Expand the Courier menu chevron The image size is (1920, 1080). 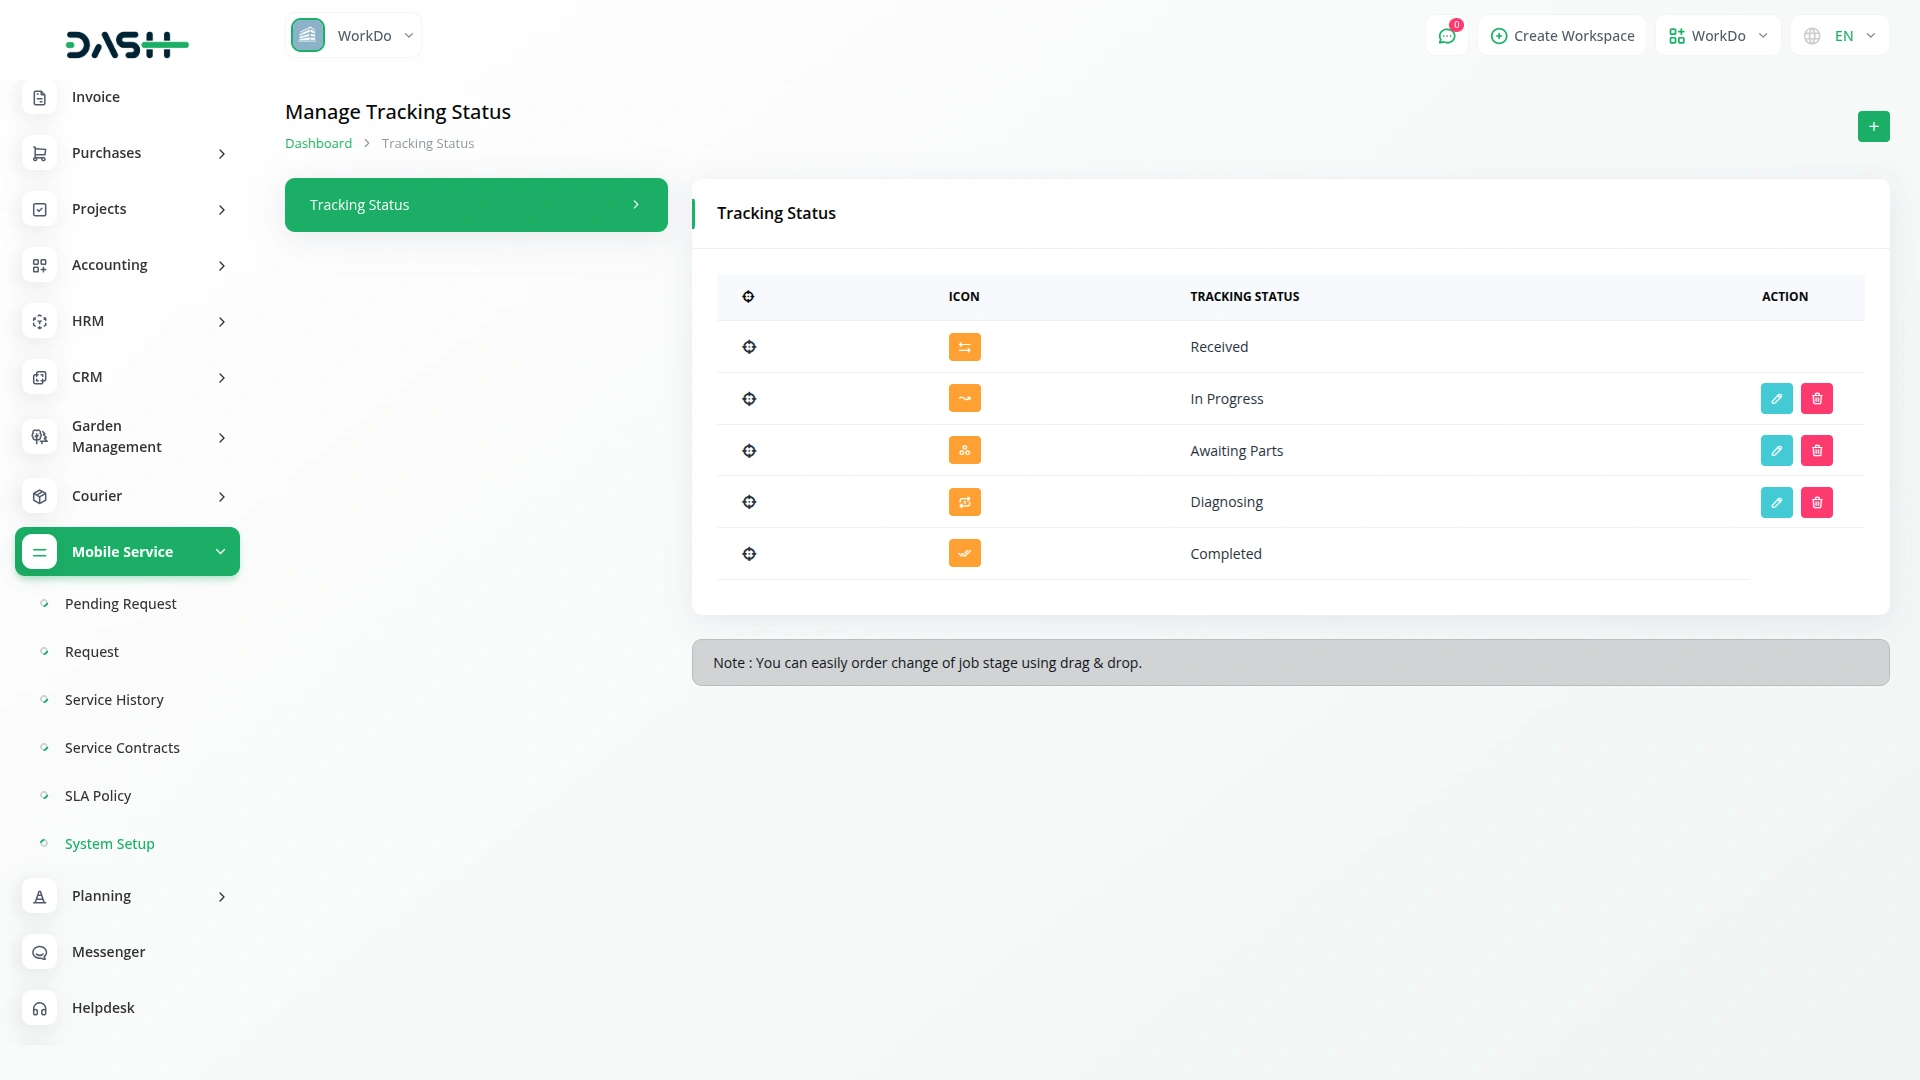[222, 497]
